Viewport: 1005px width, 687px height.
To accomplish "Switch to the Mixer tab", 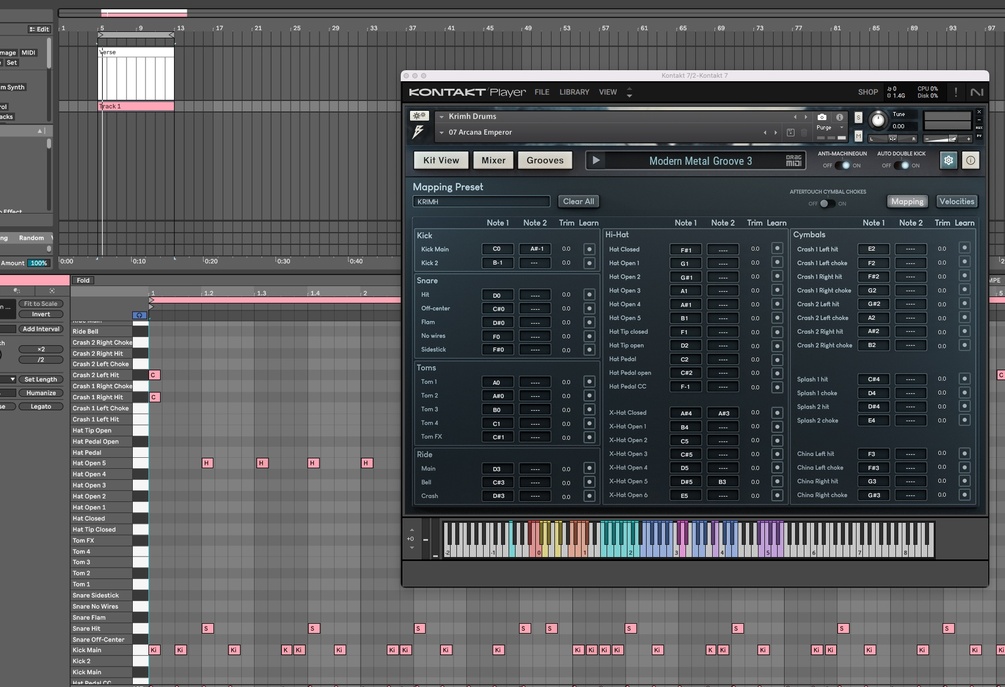I will 494,160.
